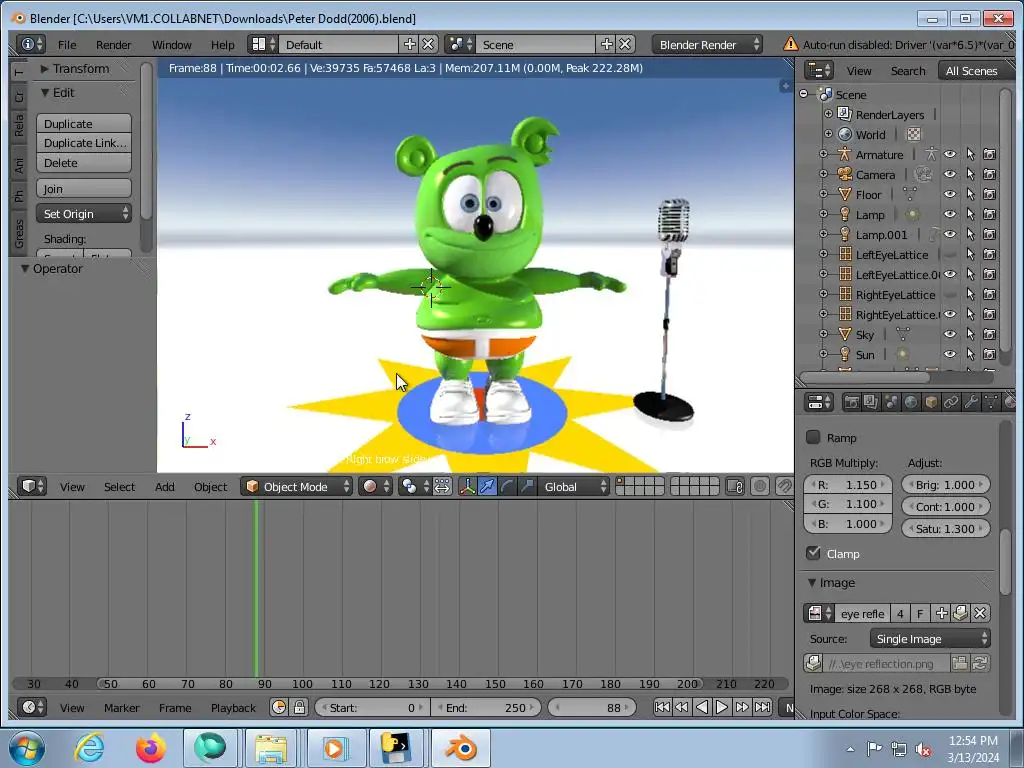Hide the Camera in the viewport
Viewport: 1024px width, 768px height.
(950, 174)
